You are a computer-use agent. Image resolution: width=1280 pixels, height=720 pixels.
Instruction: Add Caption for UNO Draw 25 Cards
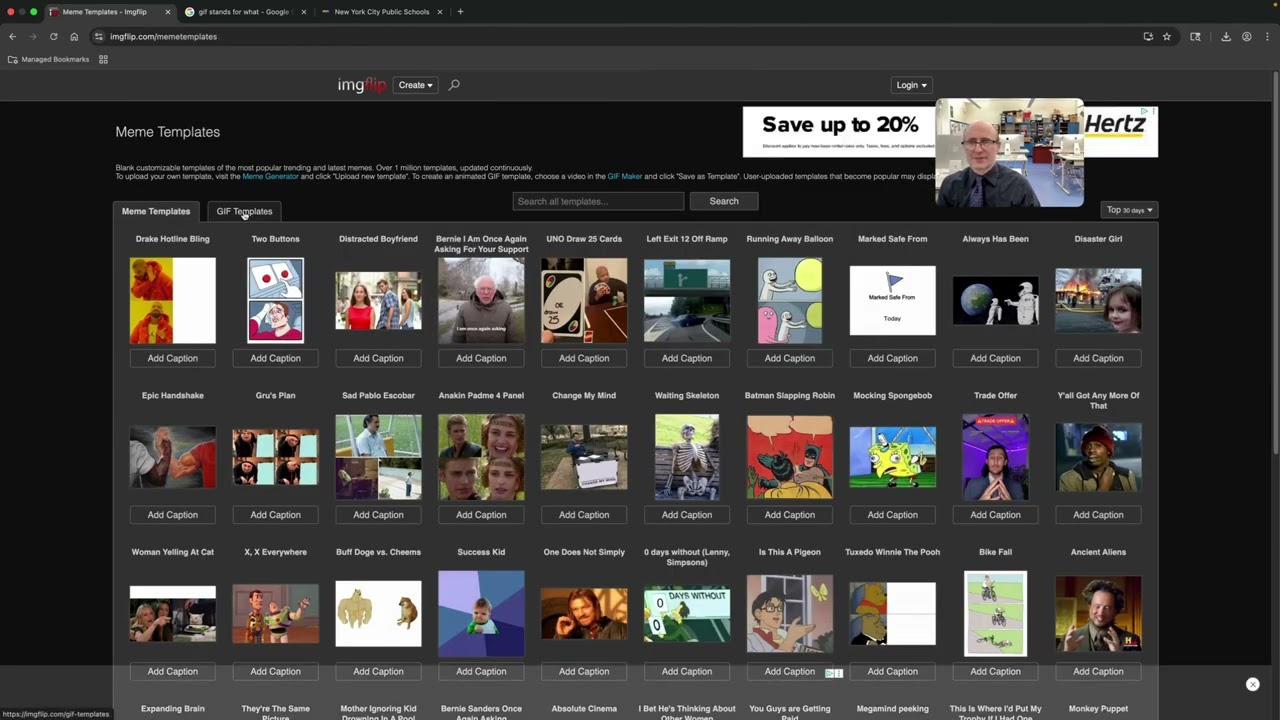584,358
